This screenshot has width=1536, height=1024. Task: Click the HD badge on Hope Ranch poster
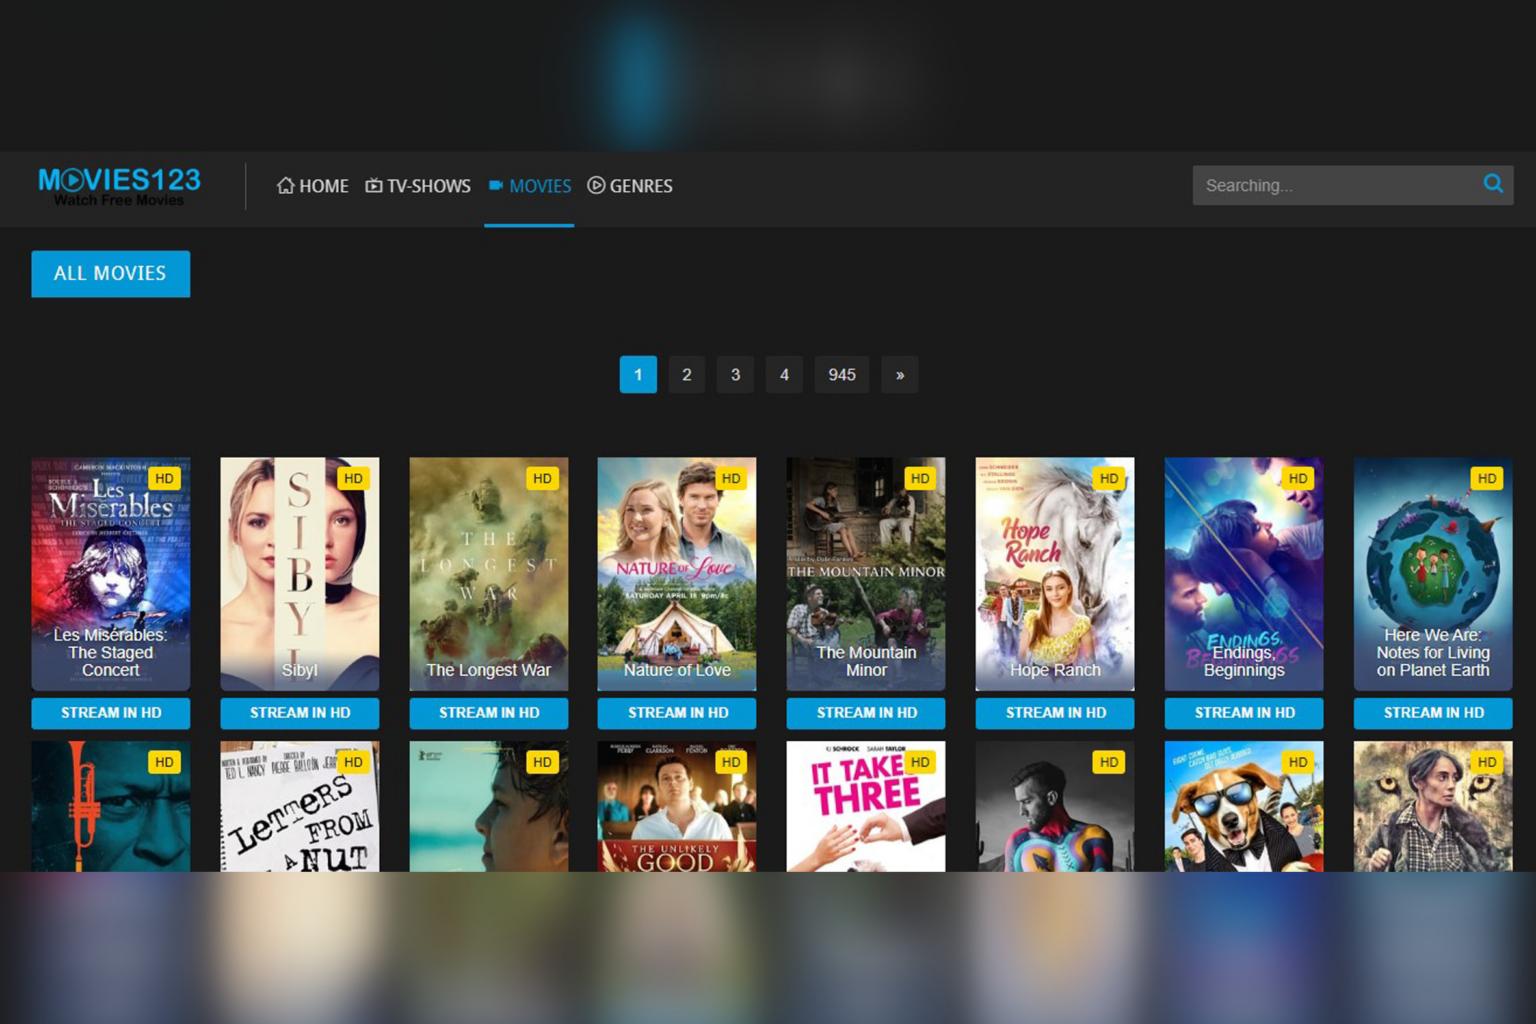(1108, 479)
